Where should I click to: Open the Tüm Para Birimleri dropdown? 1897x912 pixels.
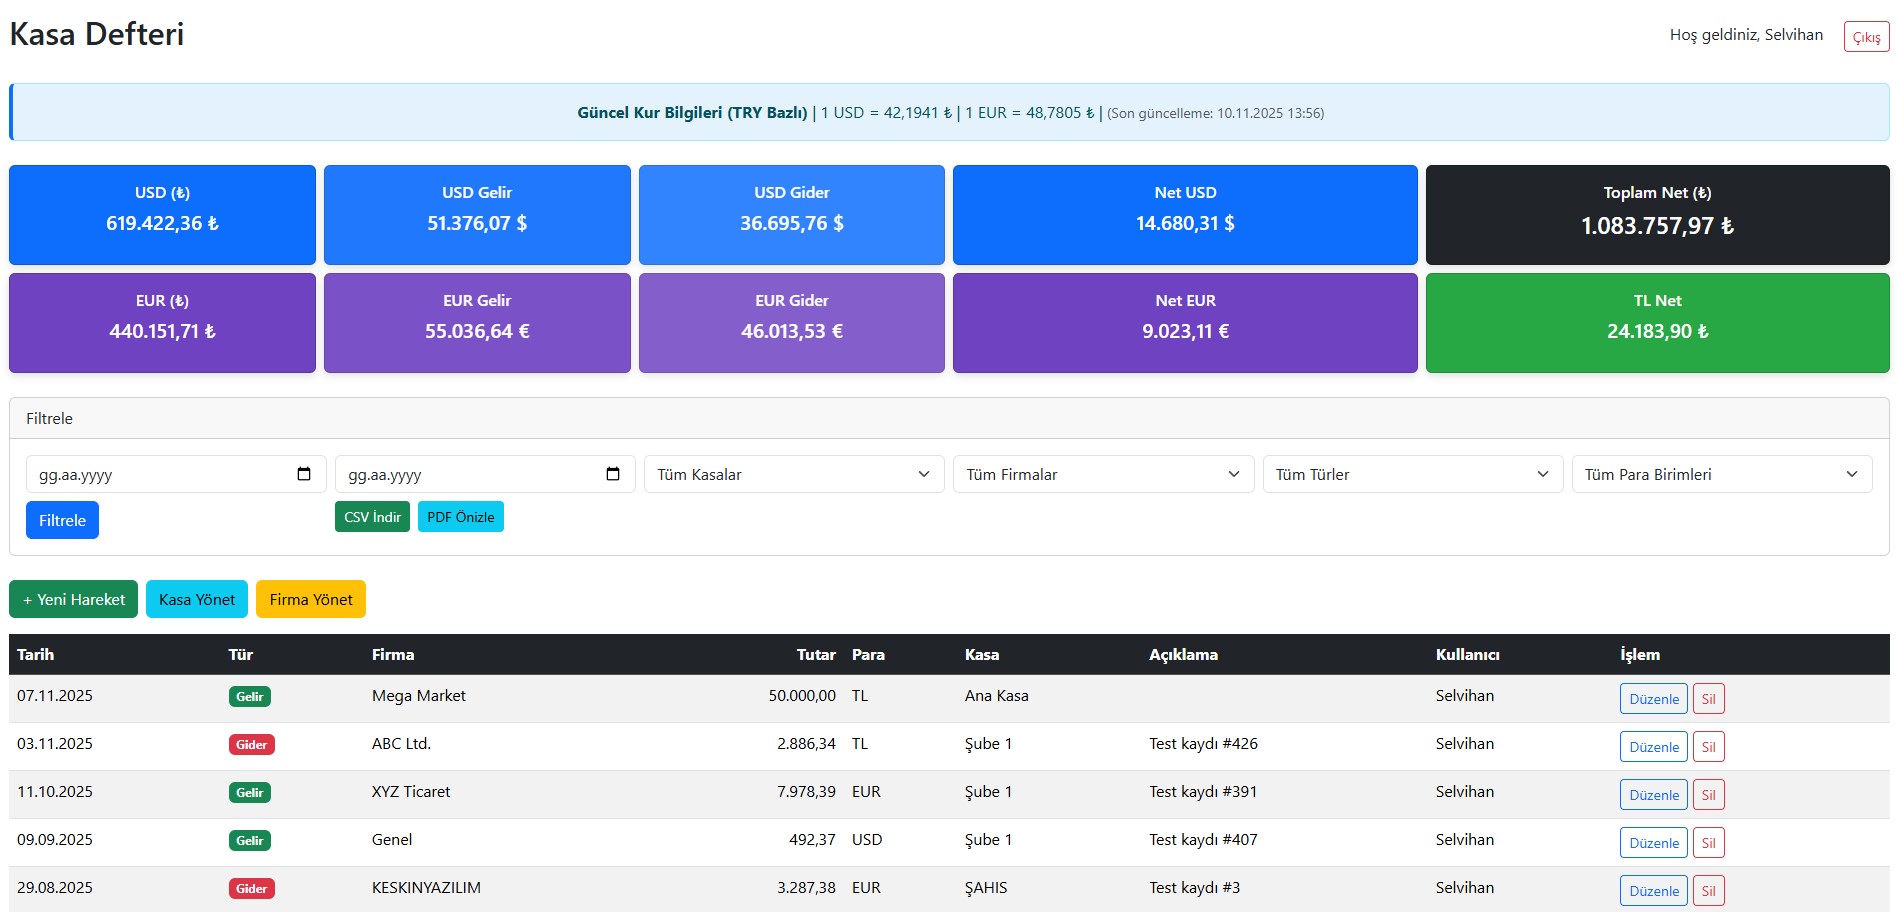pyautogui.click(x=1721, y=474)
